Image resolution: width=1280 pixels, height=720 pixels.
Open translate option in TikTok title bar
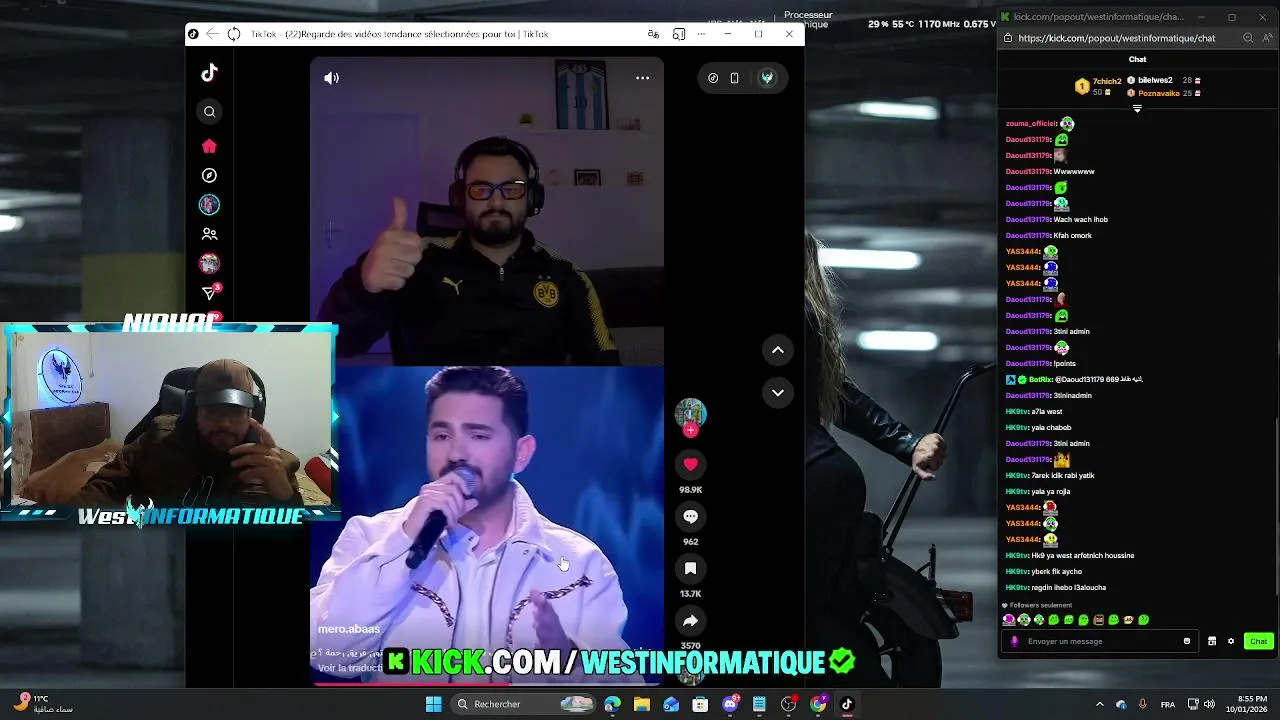653,34
